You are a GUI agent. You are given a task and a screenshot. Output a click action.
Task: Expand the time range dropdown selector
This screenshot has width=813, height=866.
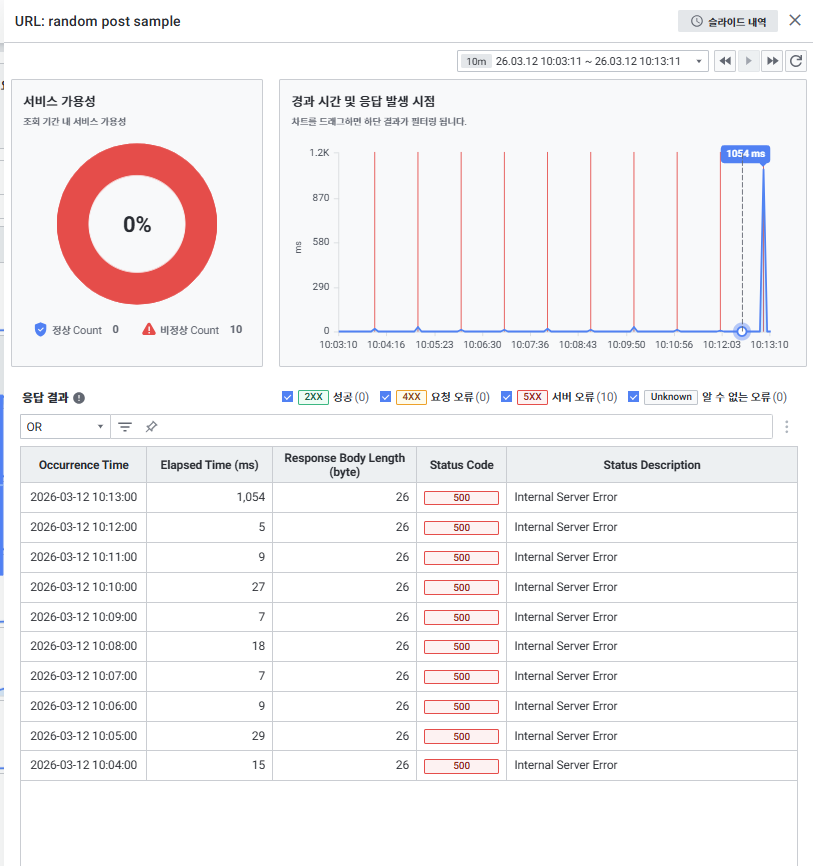pos(583,61)
